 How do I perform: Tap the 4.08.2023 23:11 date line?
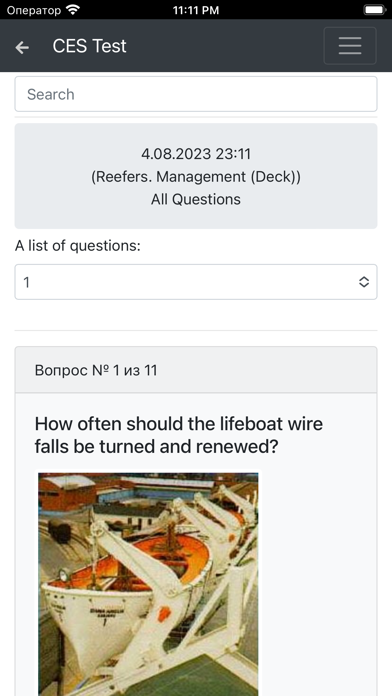coord(196,154)
